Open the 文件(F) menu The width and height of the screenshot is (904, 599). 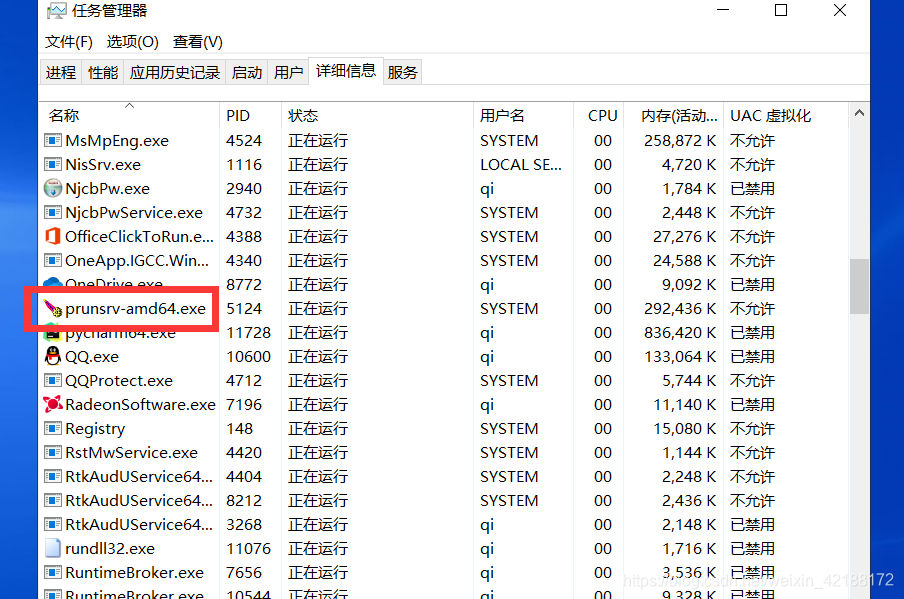coord(69,42)
